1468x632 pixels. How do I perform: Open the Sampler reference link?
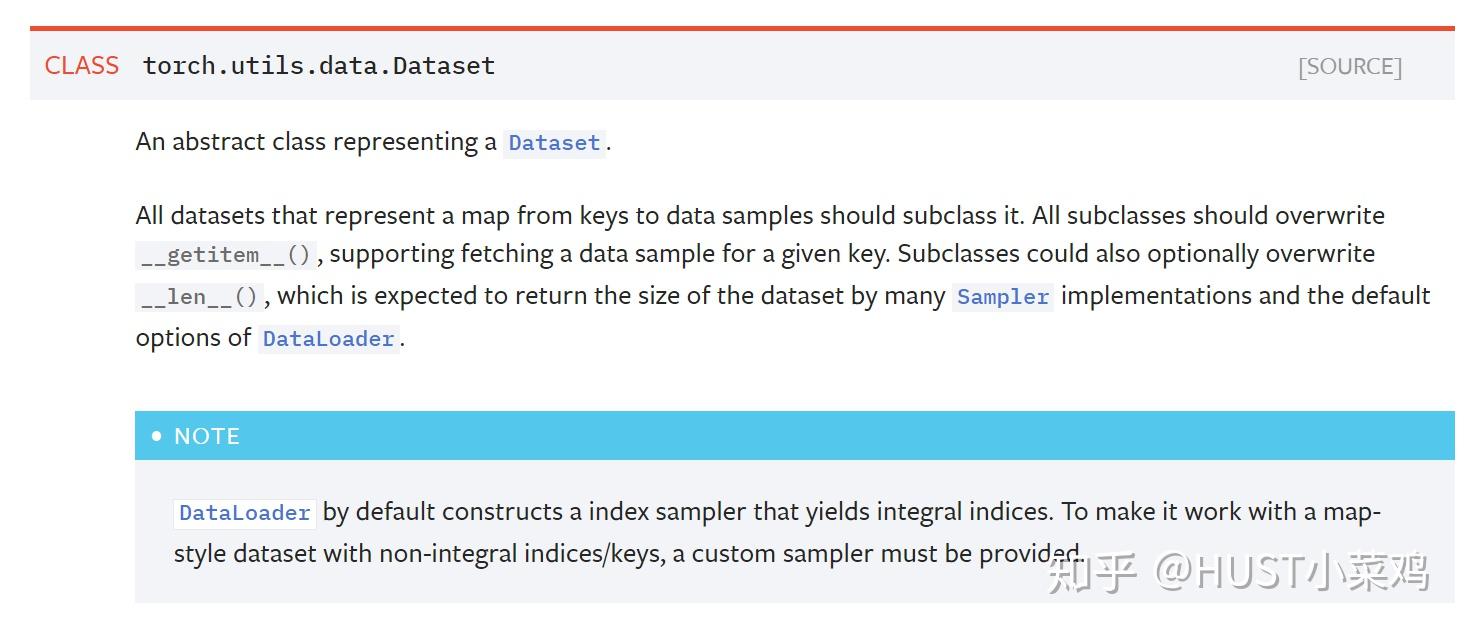pyautogui.click(x=1003, y=297)
